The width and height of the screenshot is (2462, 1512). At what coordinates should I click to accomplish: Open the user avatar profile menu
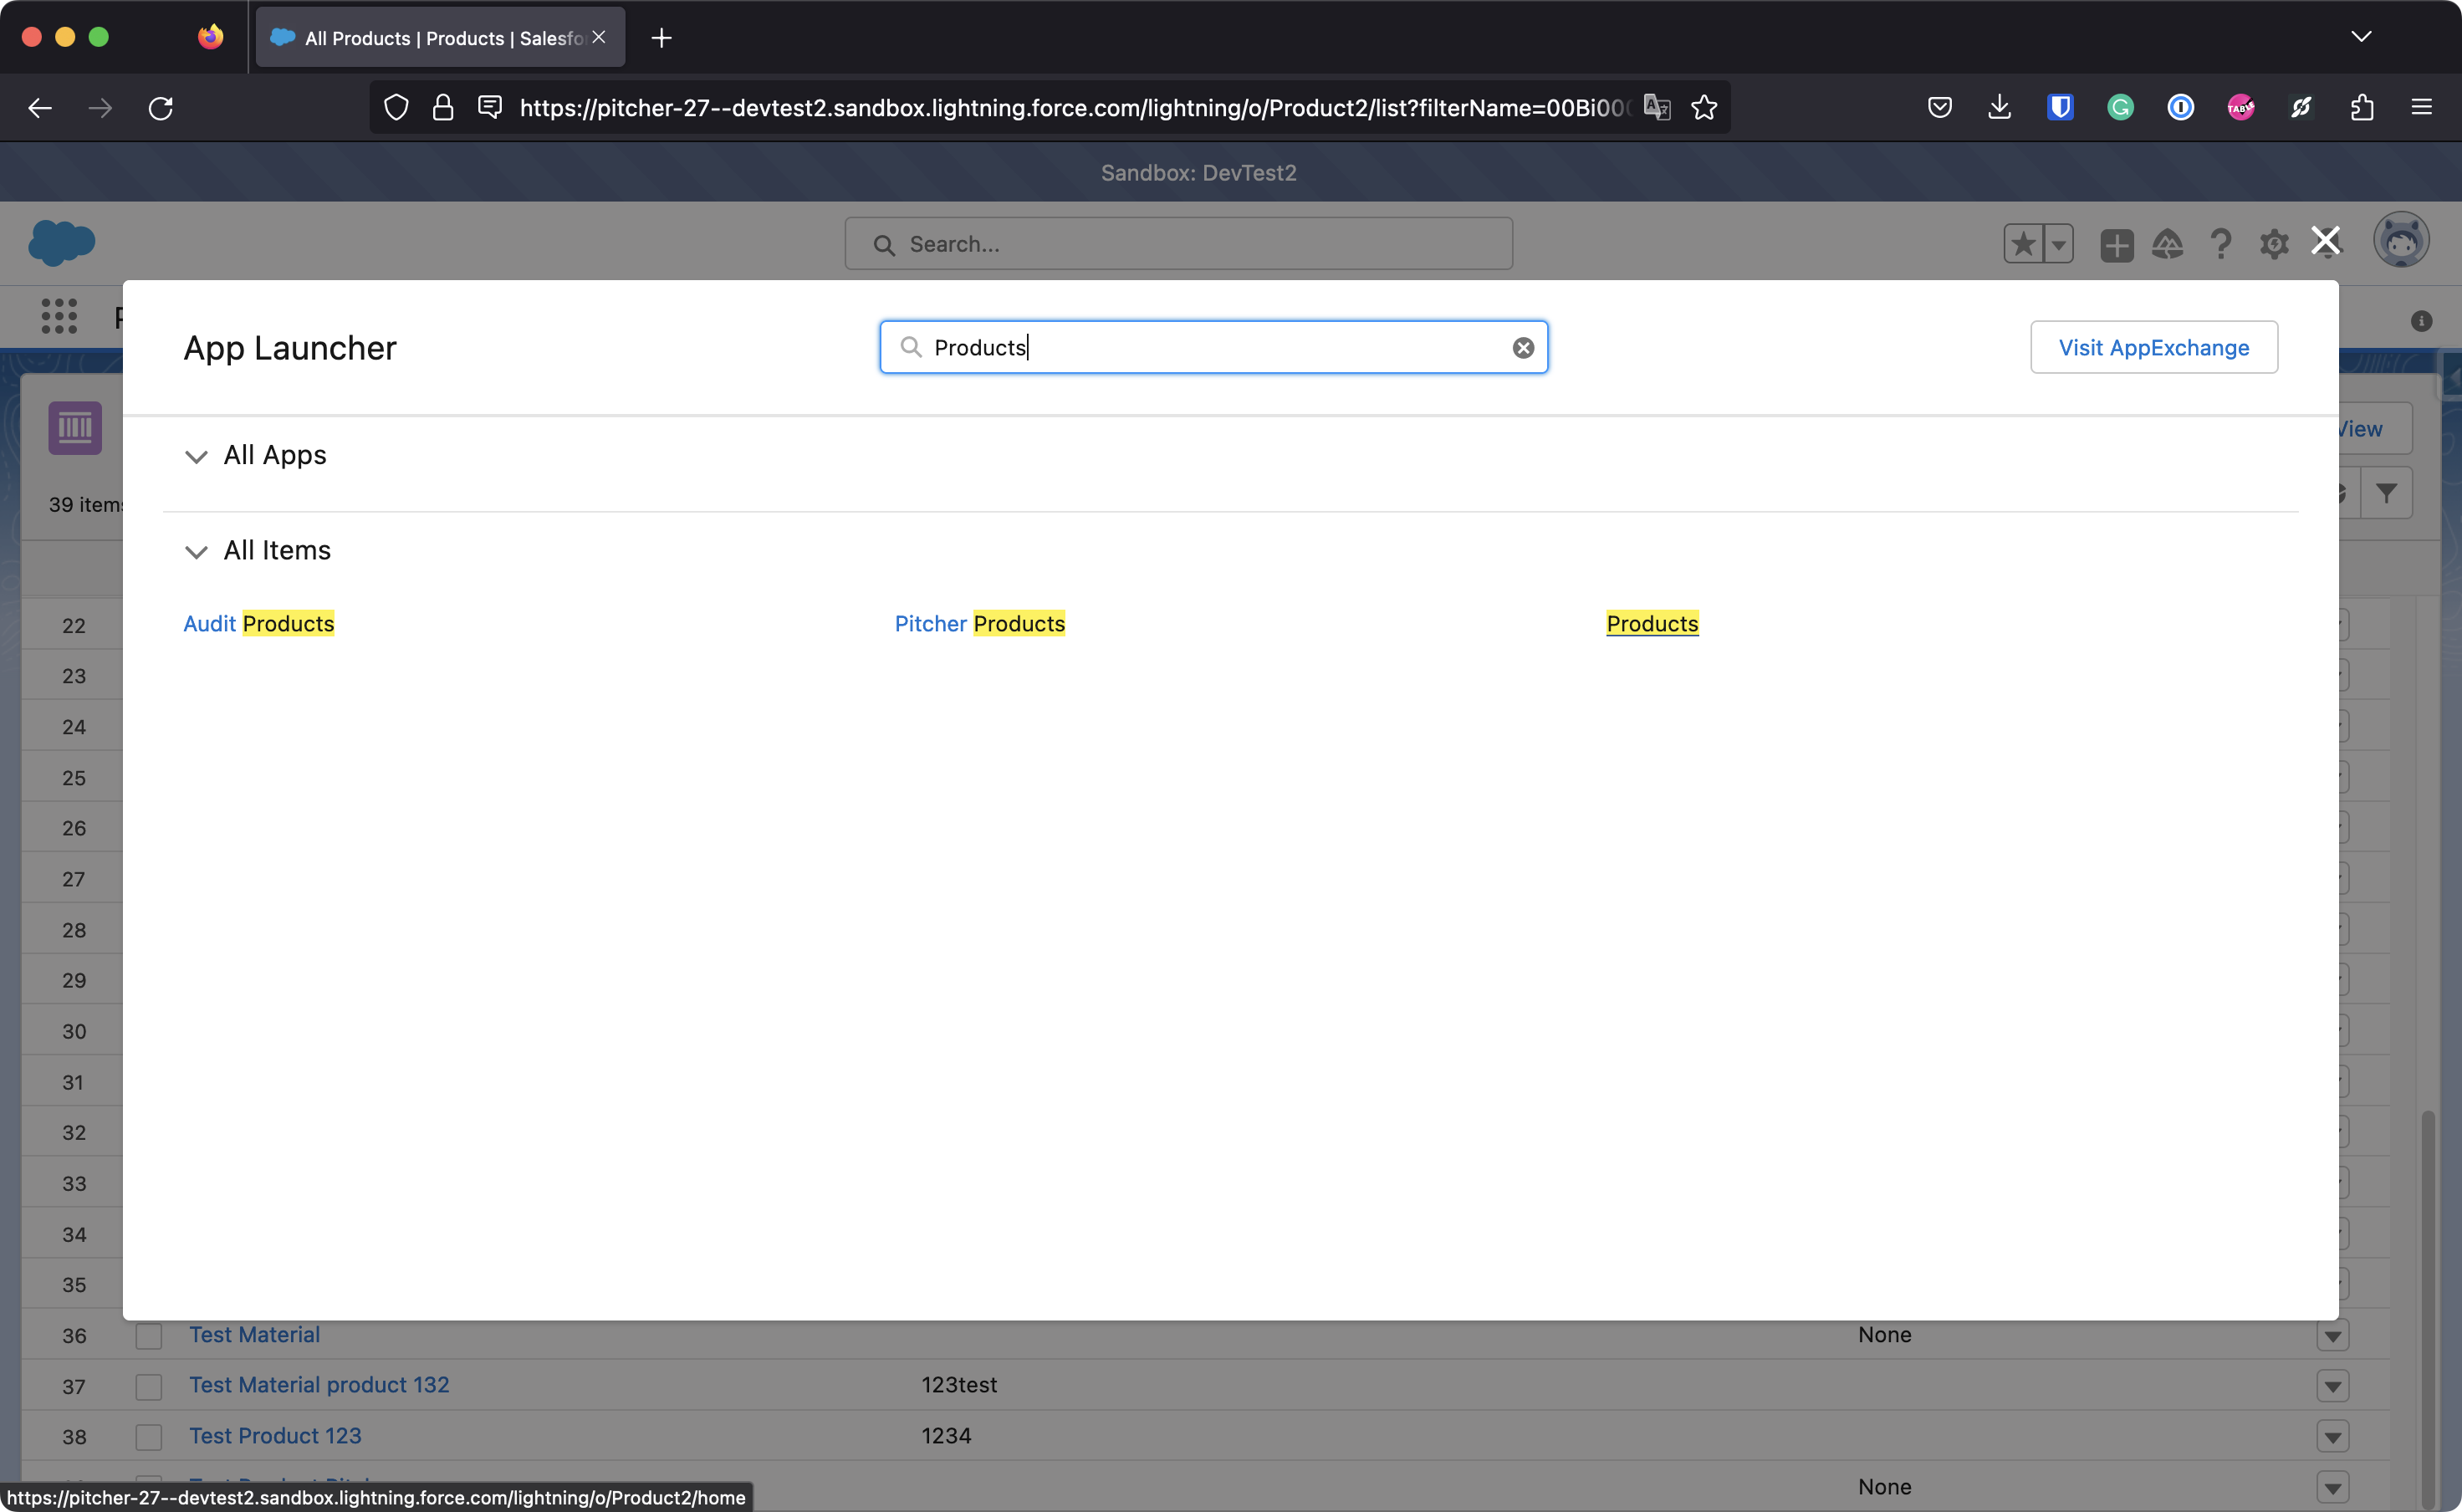(x=2400, y=241)
